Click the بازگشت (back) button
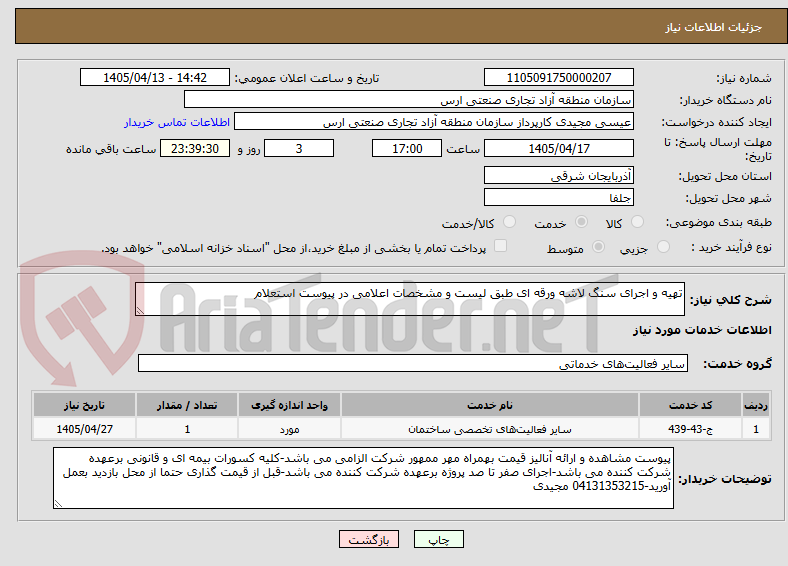 [369, 539]
